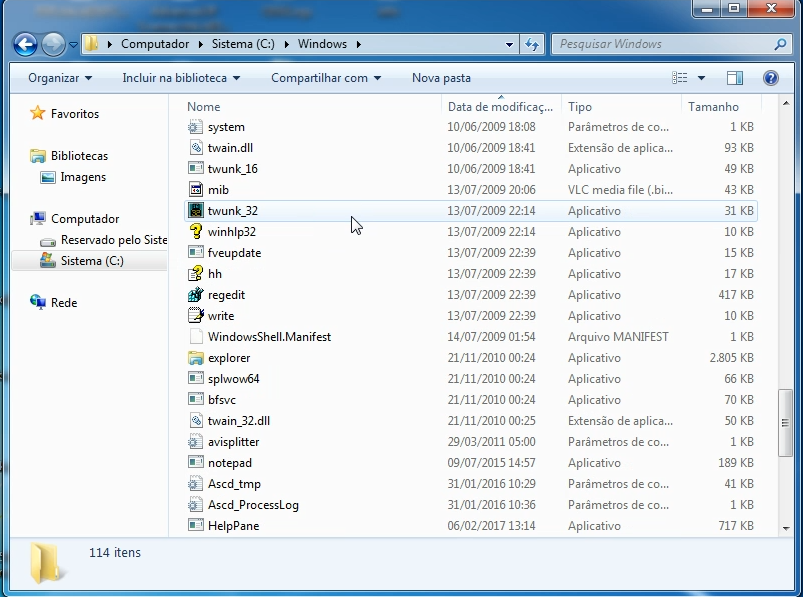Expand the arrow after Sistema (C:) in path
The height and width of the screenshot is (597, 803).
pyautogui.click(x=286, y=44)
